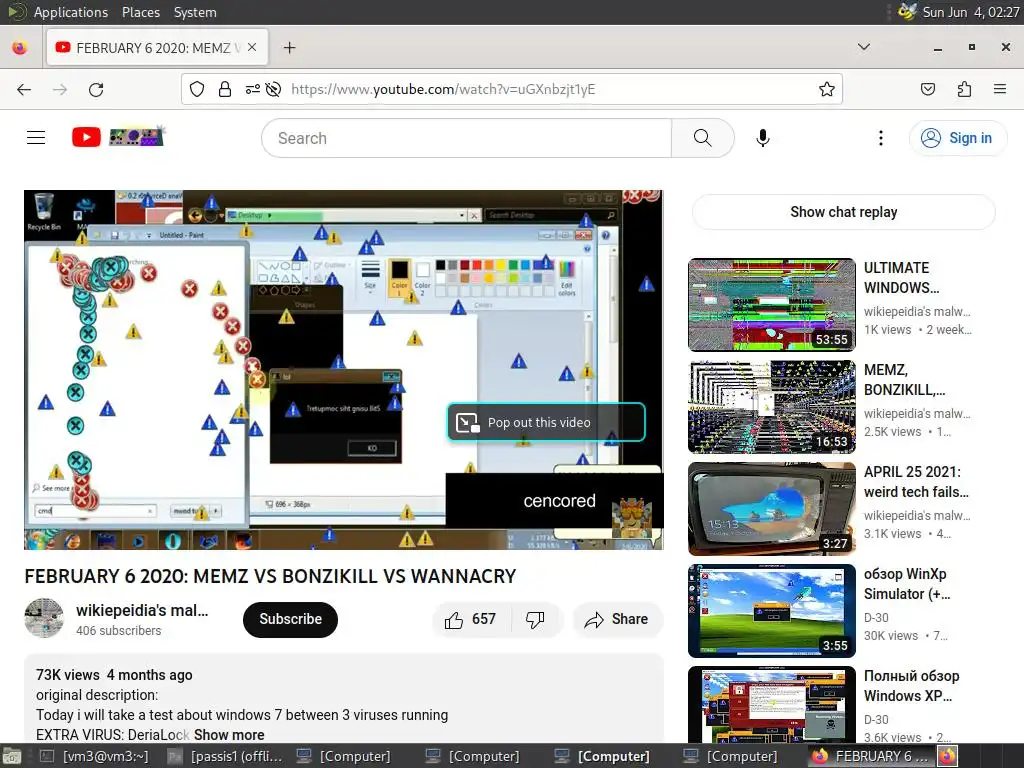Click the main video player
Screen dimensions: 1024x768
click(x=344, y=370)
